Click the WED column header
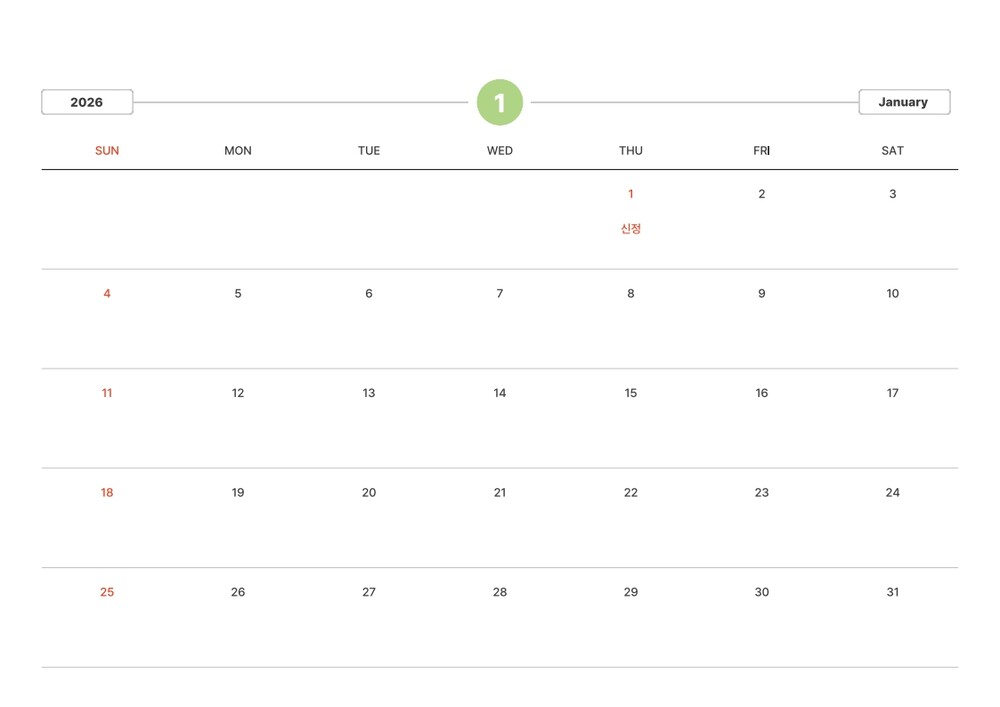 click(500, 151)
